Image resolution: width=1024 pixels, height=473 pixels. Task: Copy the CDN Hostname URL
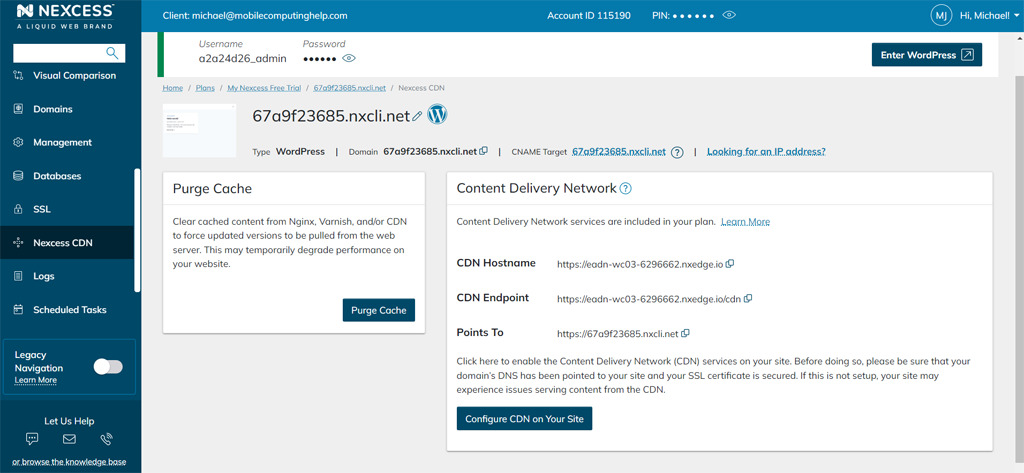click(730, 264)
